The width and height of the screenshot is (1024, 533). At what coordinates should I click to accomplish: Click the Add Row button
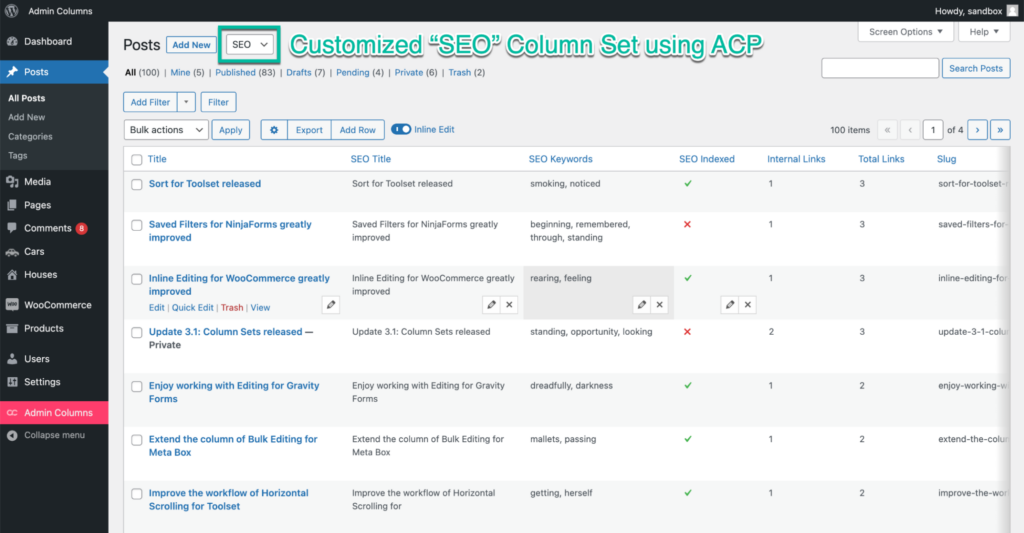point(357,130)
